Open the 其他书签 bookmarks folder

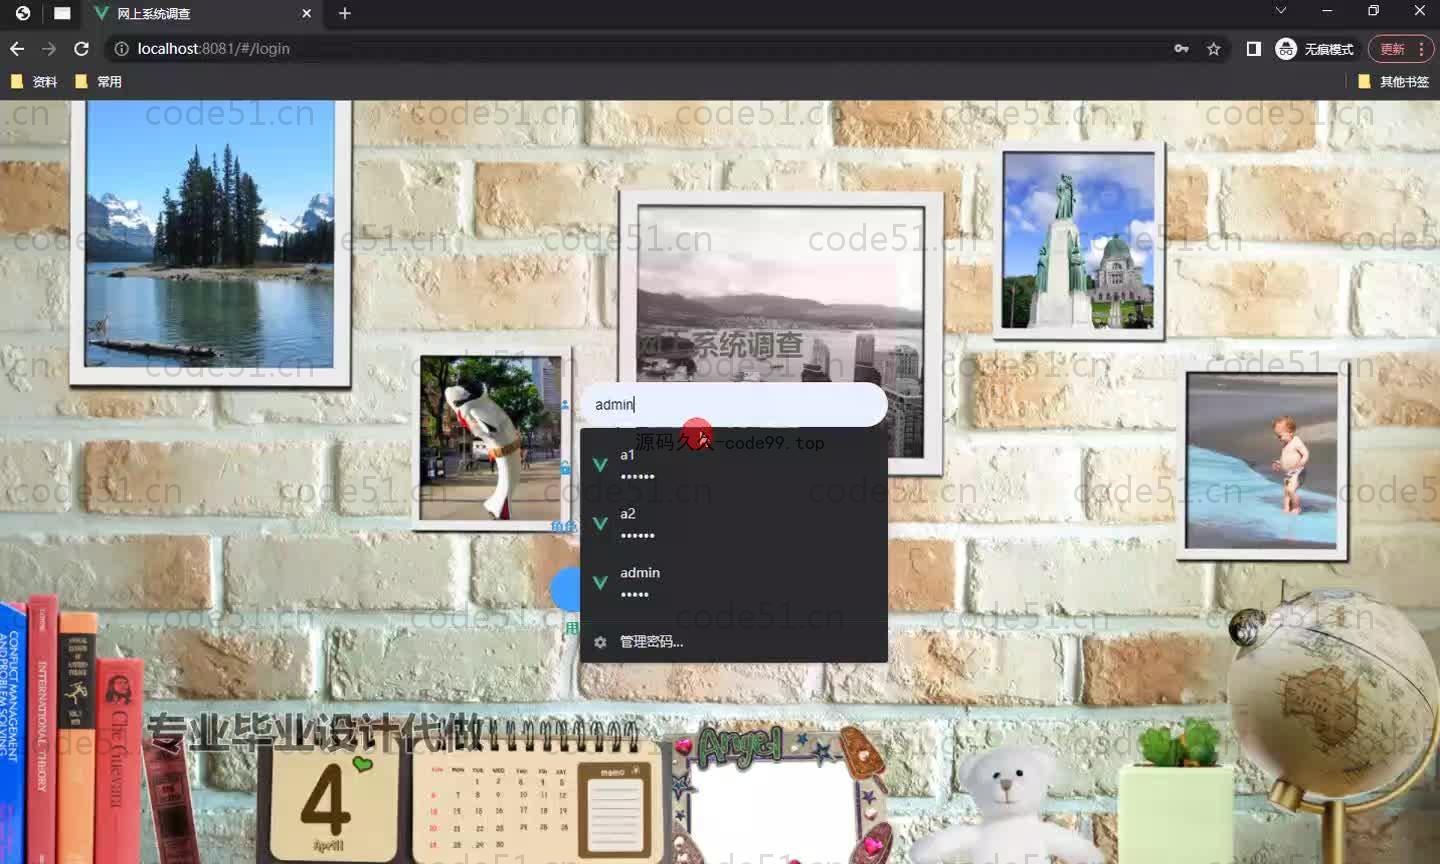point(1394,82)
